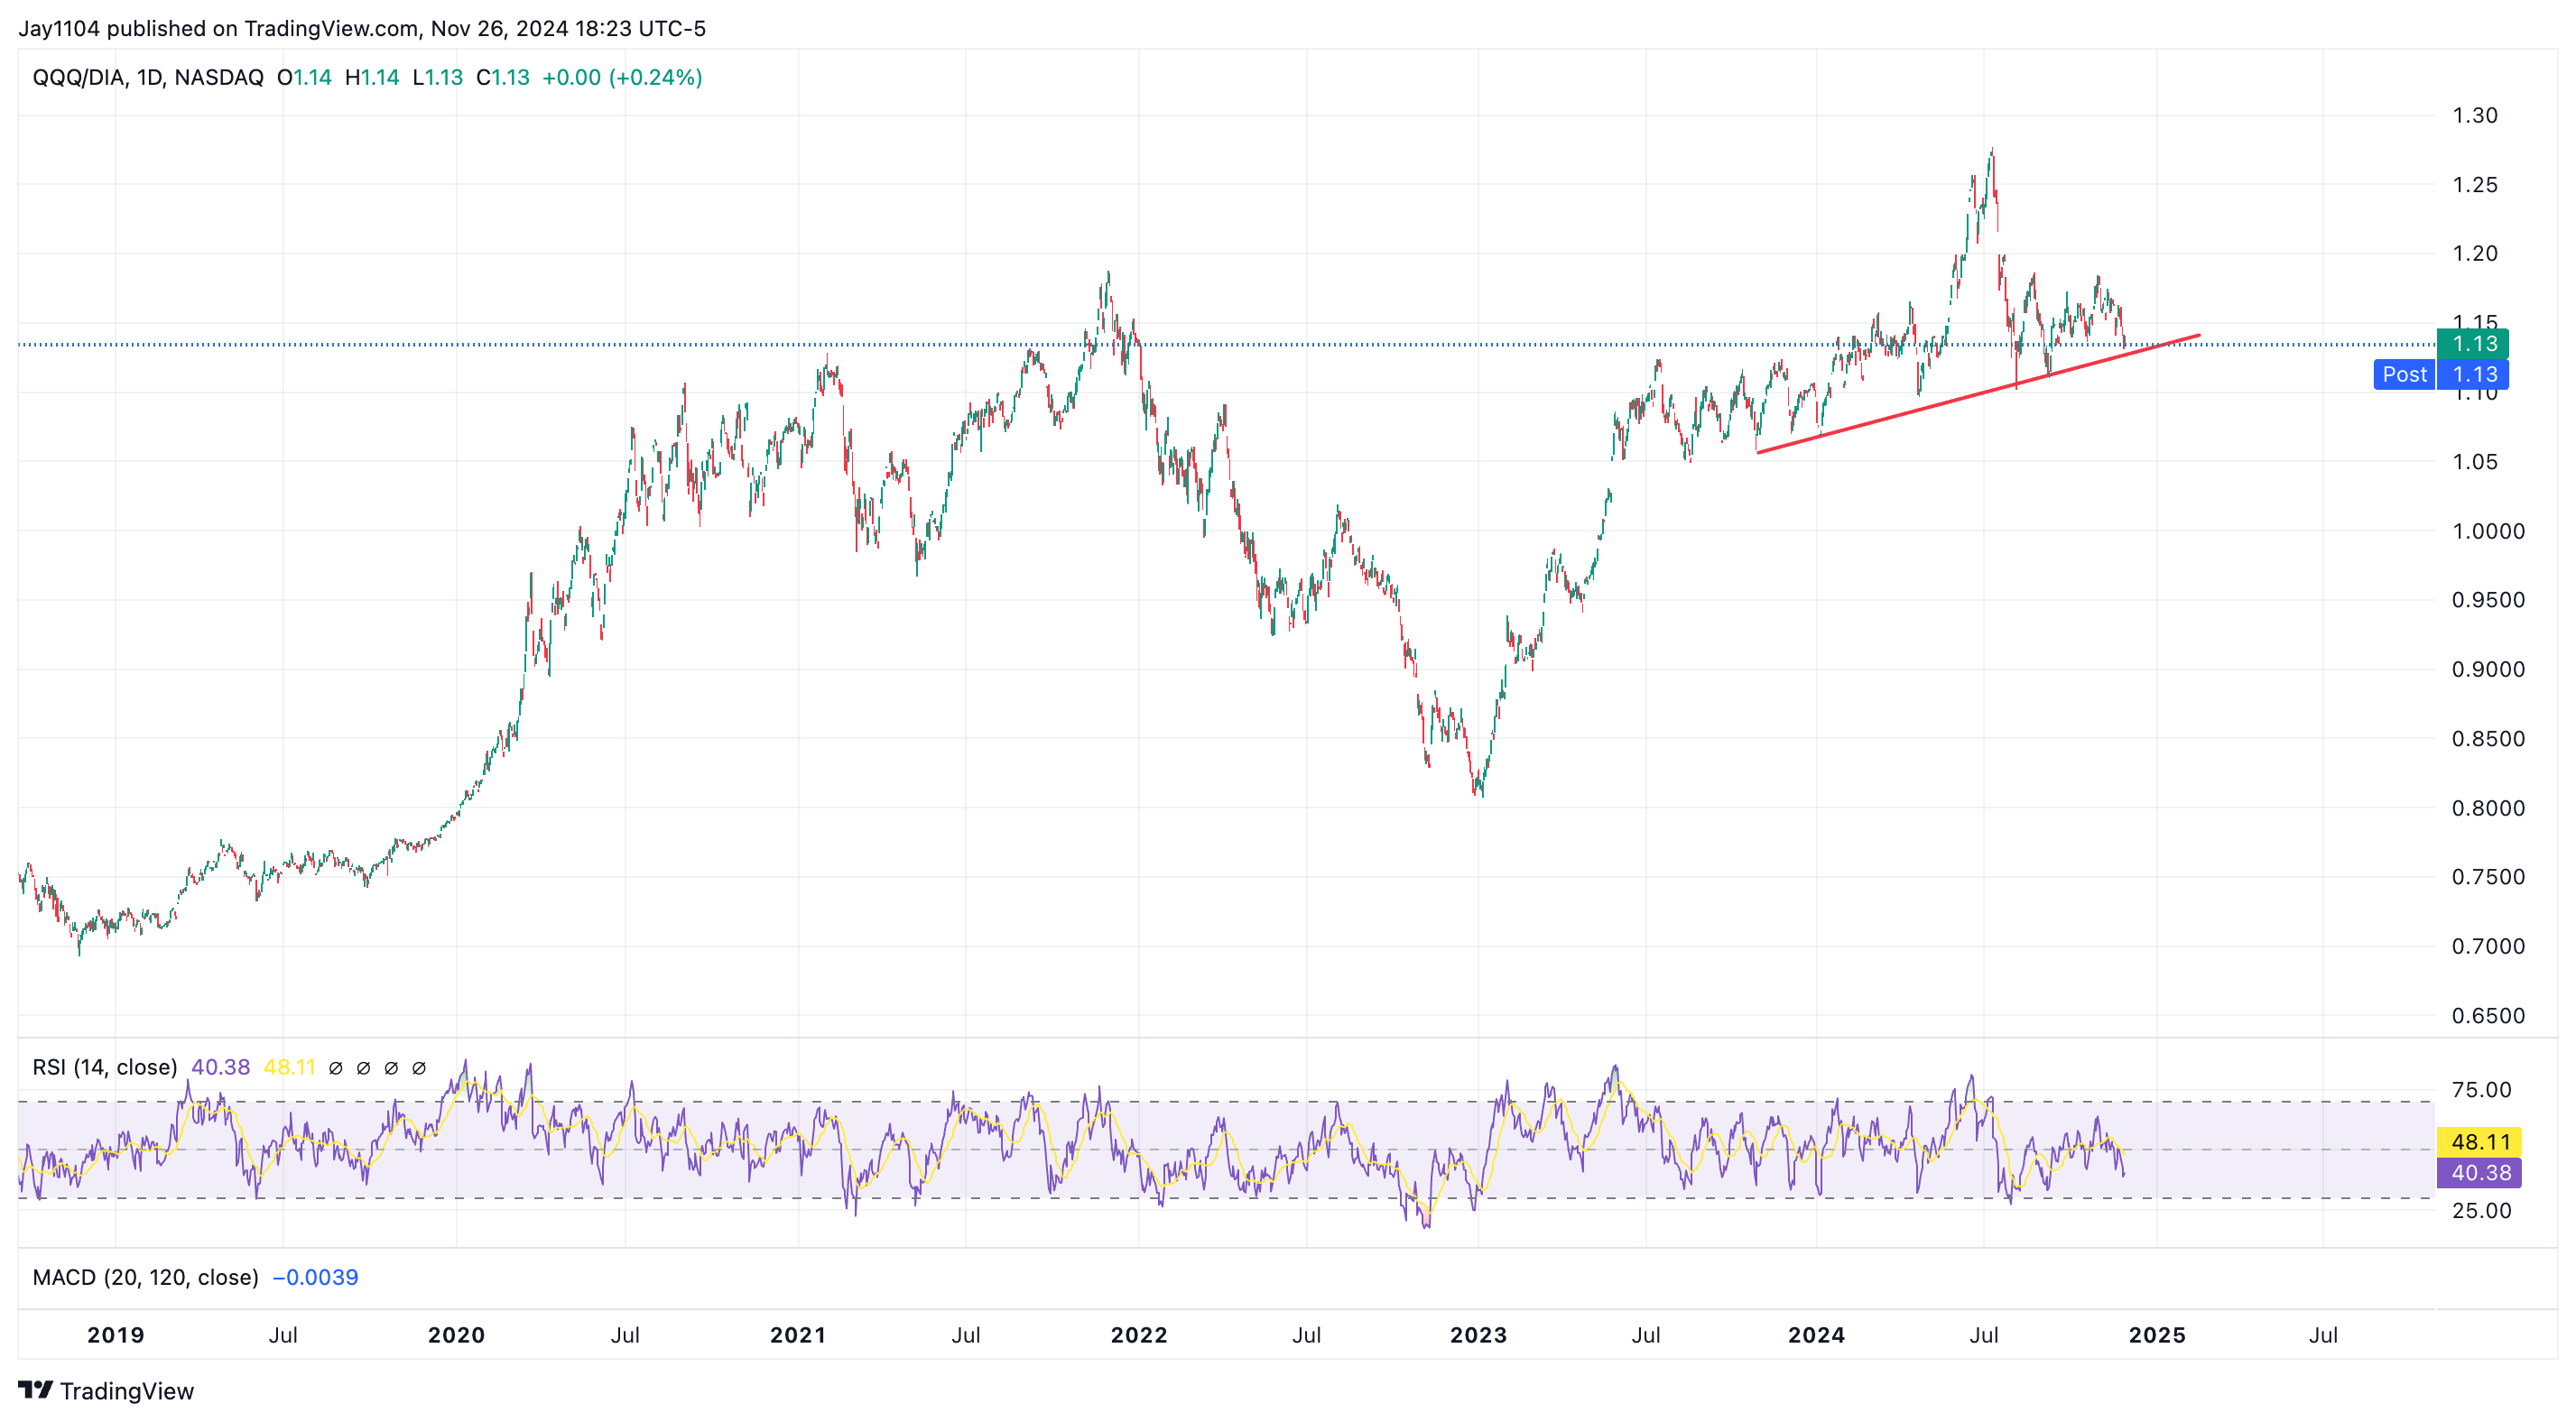Click the 2021 label on time axis
The height and width of the screenshot is (1422, 2576).
(x=798, y=1335)
